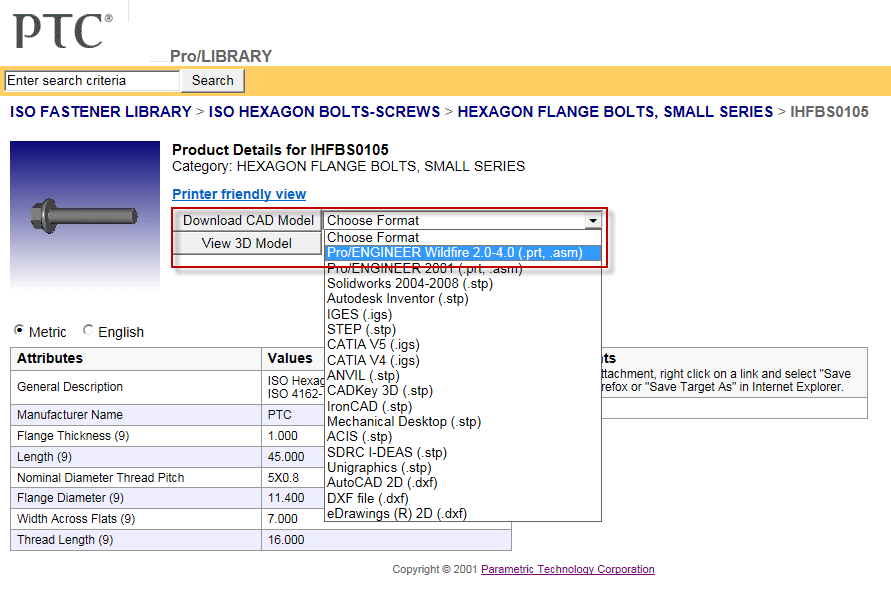Open the Printer friendly view link

[x=239, y=194]
